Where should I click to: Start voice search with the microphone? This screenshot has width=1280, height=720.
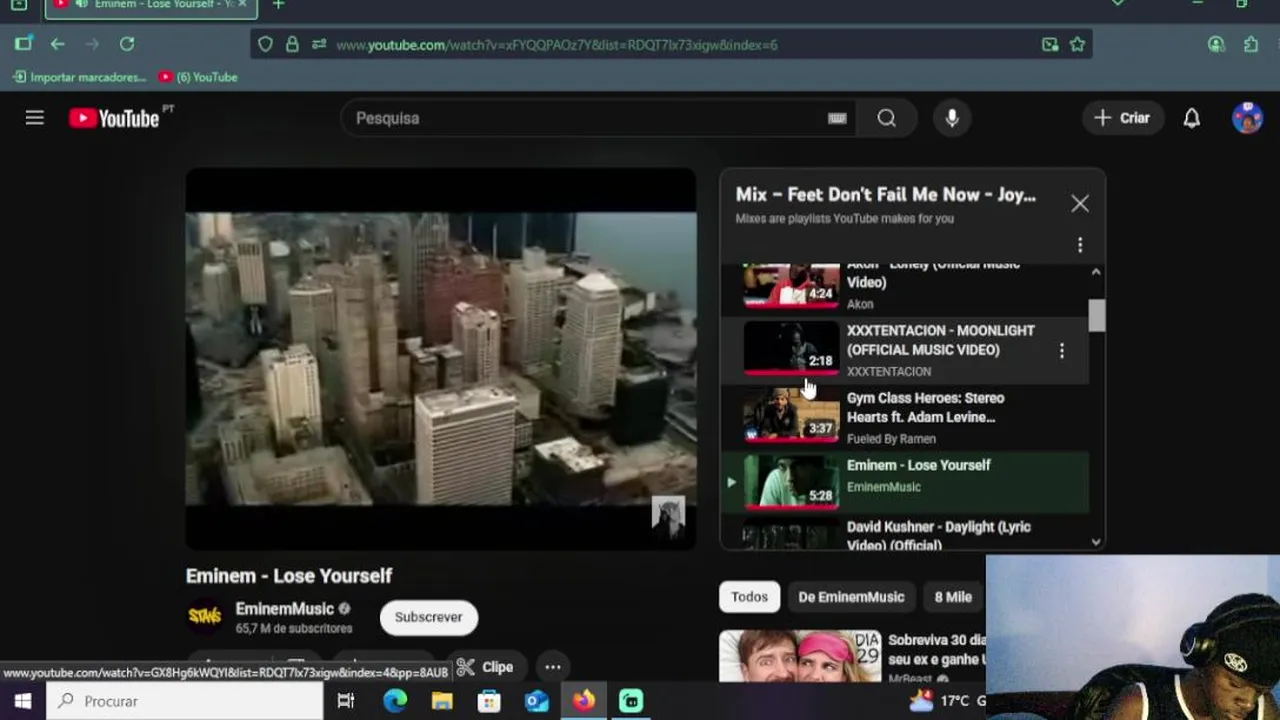pos(952,118)
